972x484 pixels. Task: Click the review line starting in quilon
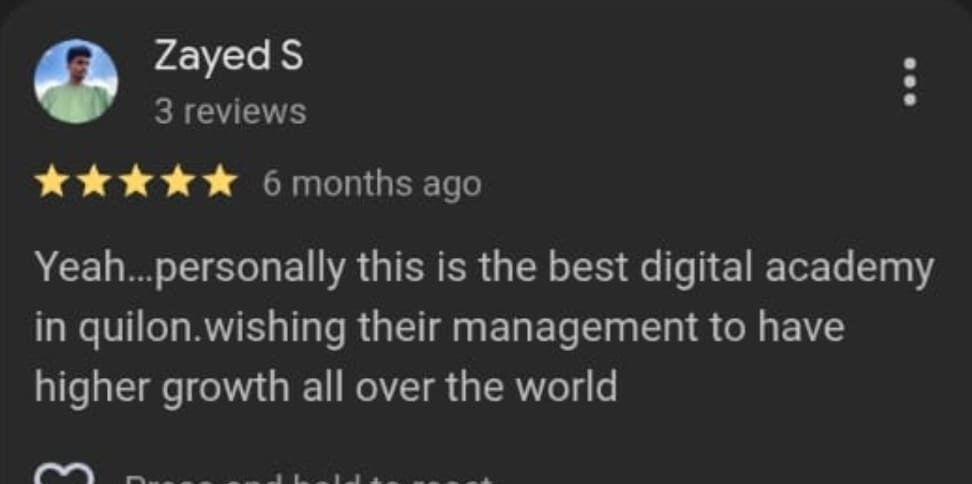(439, 329)
